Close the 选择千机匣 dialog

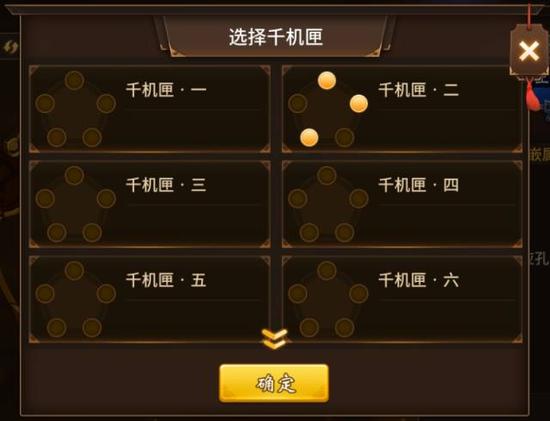click(529, 51)
